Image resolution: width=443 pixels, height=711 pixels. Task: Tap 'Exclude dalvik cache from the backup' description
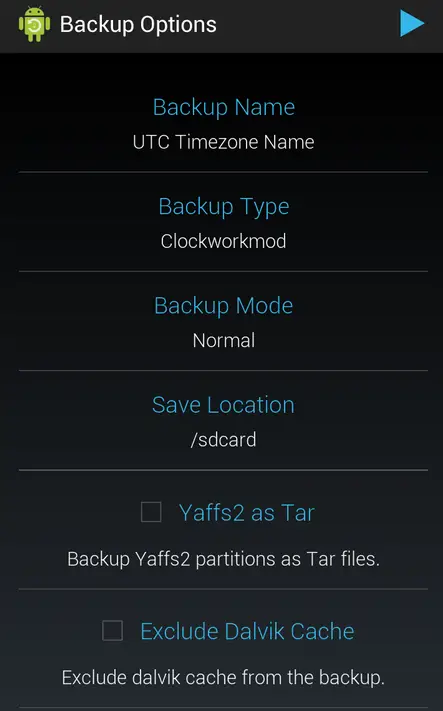[x=223, y=677]
